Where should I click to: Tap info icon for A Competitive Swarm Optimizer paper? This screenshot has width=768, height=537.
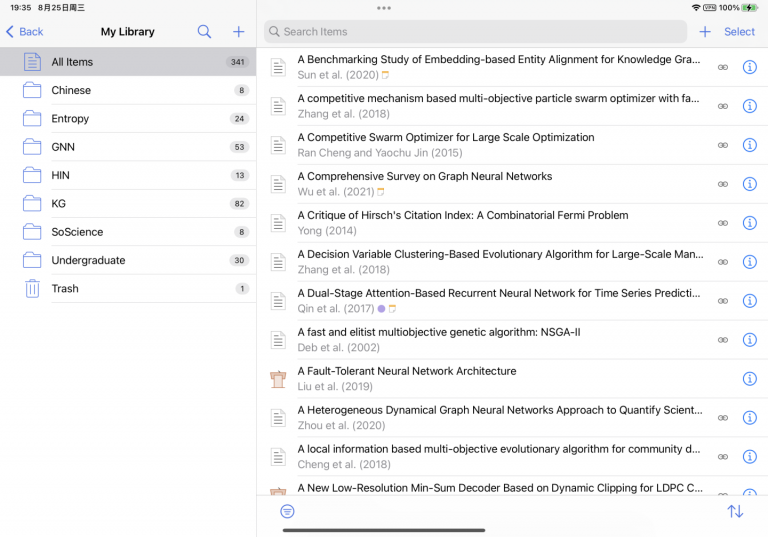click(749, 145)
